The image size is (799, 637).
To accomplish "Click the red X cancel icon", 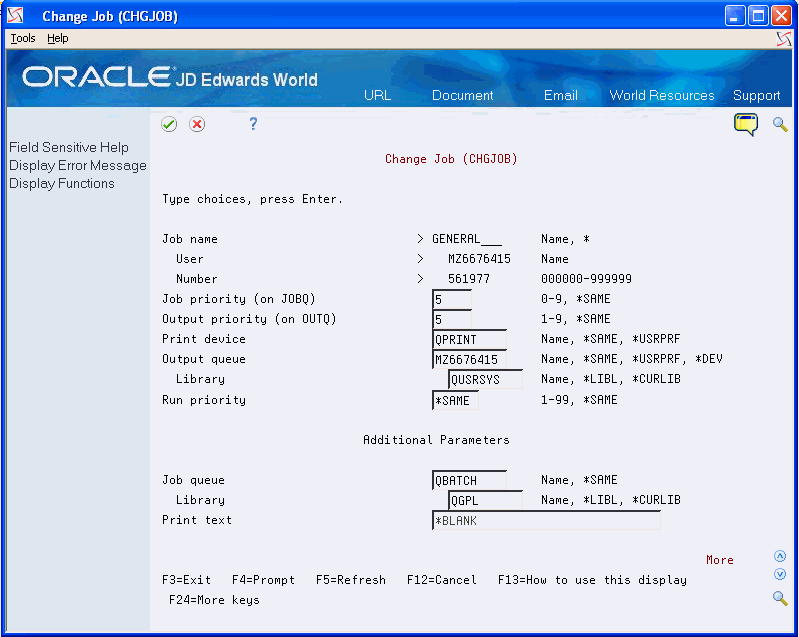I will click(197, 124).
